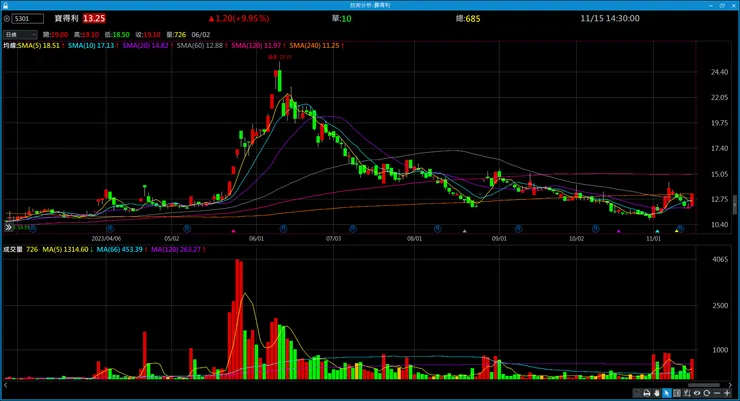Click the red price 13.25
The image size is (740, 401).
[x=94, y=18]
